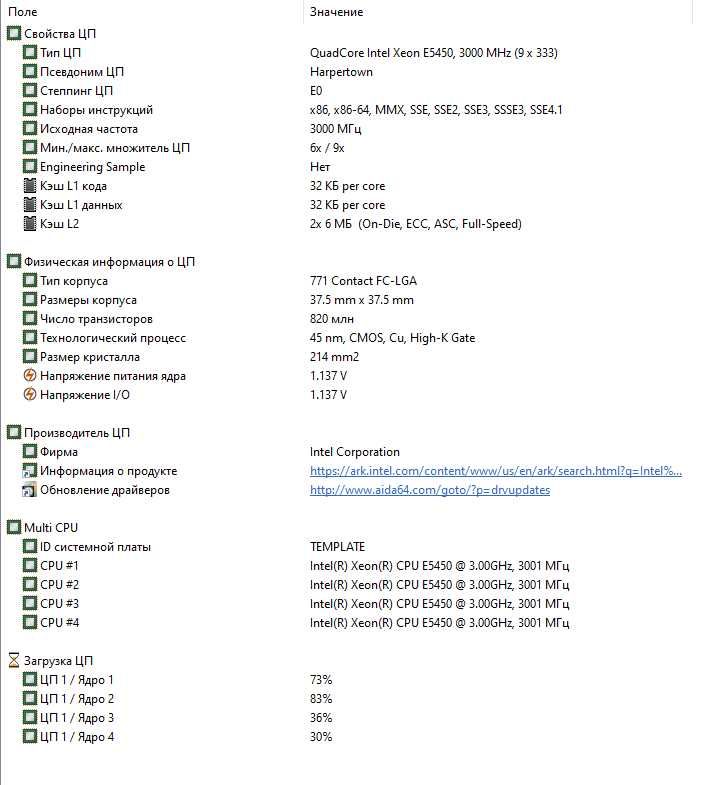Click the Тип корпуса row icon

tap(30, 281)
